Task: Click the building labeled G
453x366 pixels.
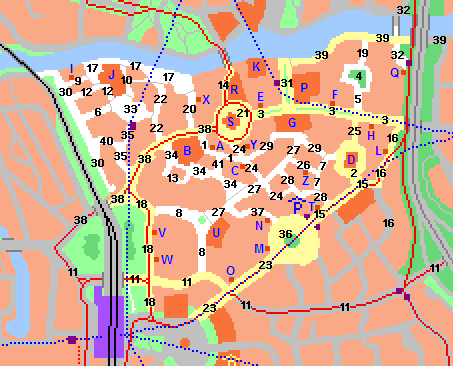Action: pyautogui.click(x=293, y=123)
